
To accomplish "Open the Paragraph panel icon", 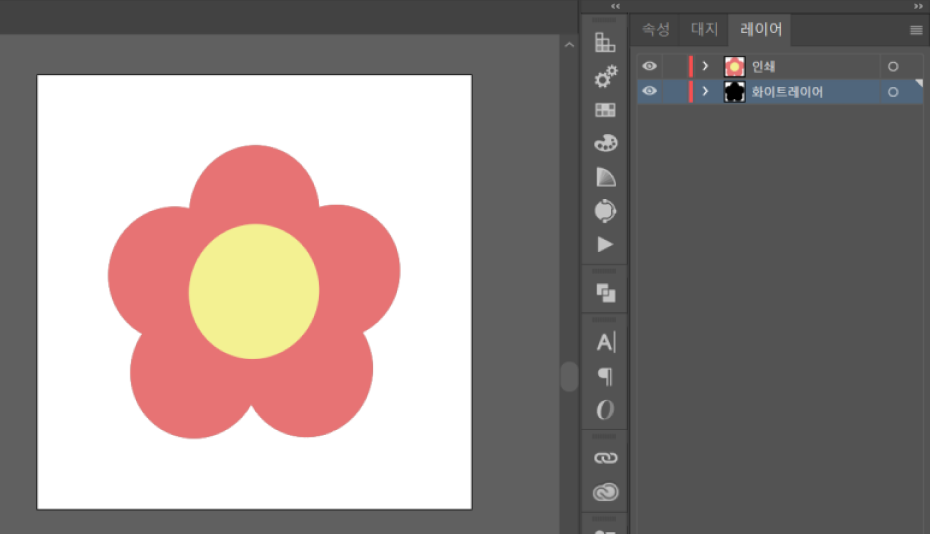I will pyautogui.click(x=605, y=376).
